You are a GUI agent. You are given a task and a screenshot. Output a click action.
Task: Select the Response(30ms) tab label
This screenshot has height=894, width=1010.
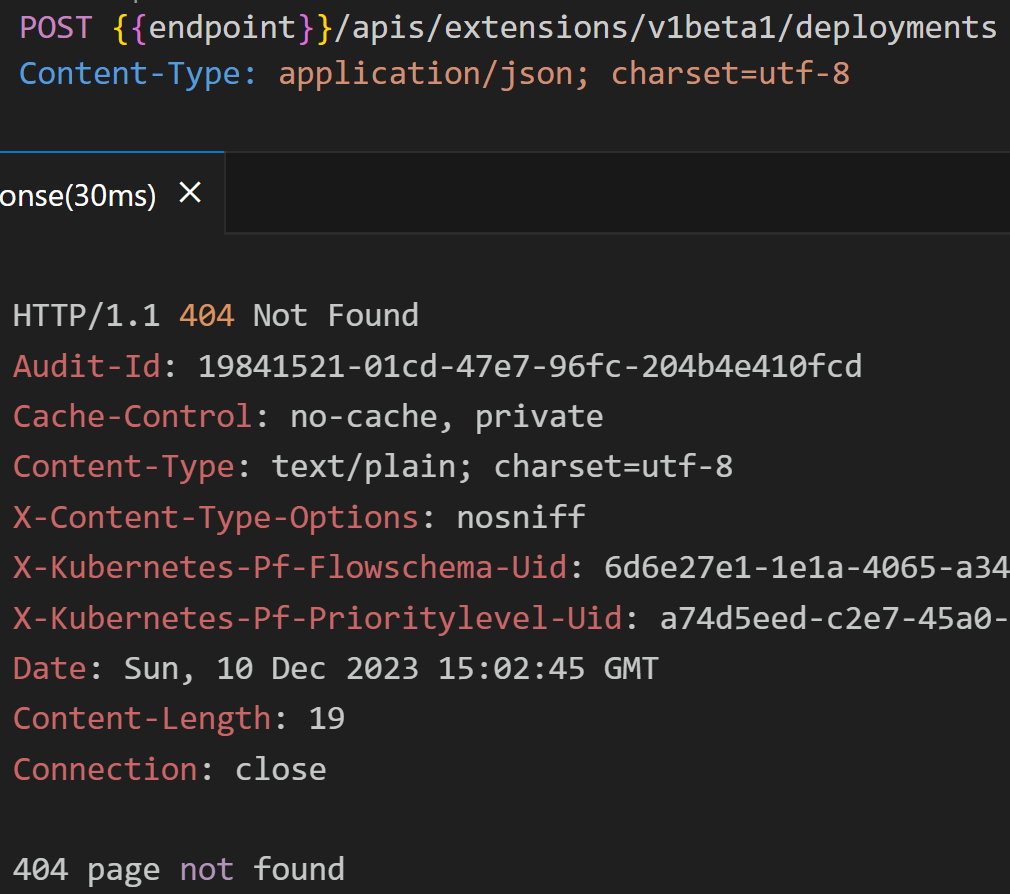pos(78,195)
